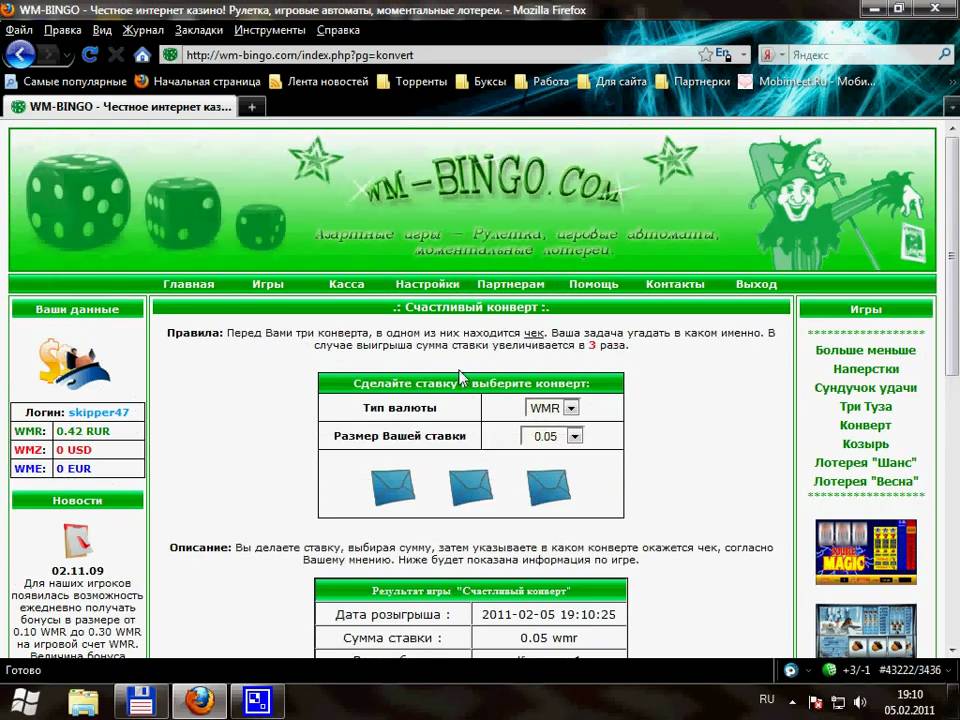Click the volume speaker tray icon
The image size is (960, 720).
click(x=860, y=702)
